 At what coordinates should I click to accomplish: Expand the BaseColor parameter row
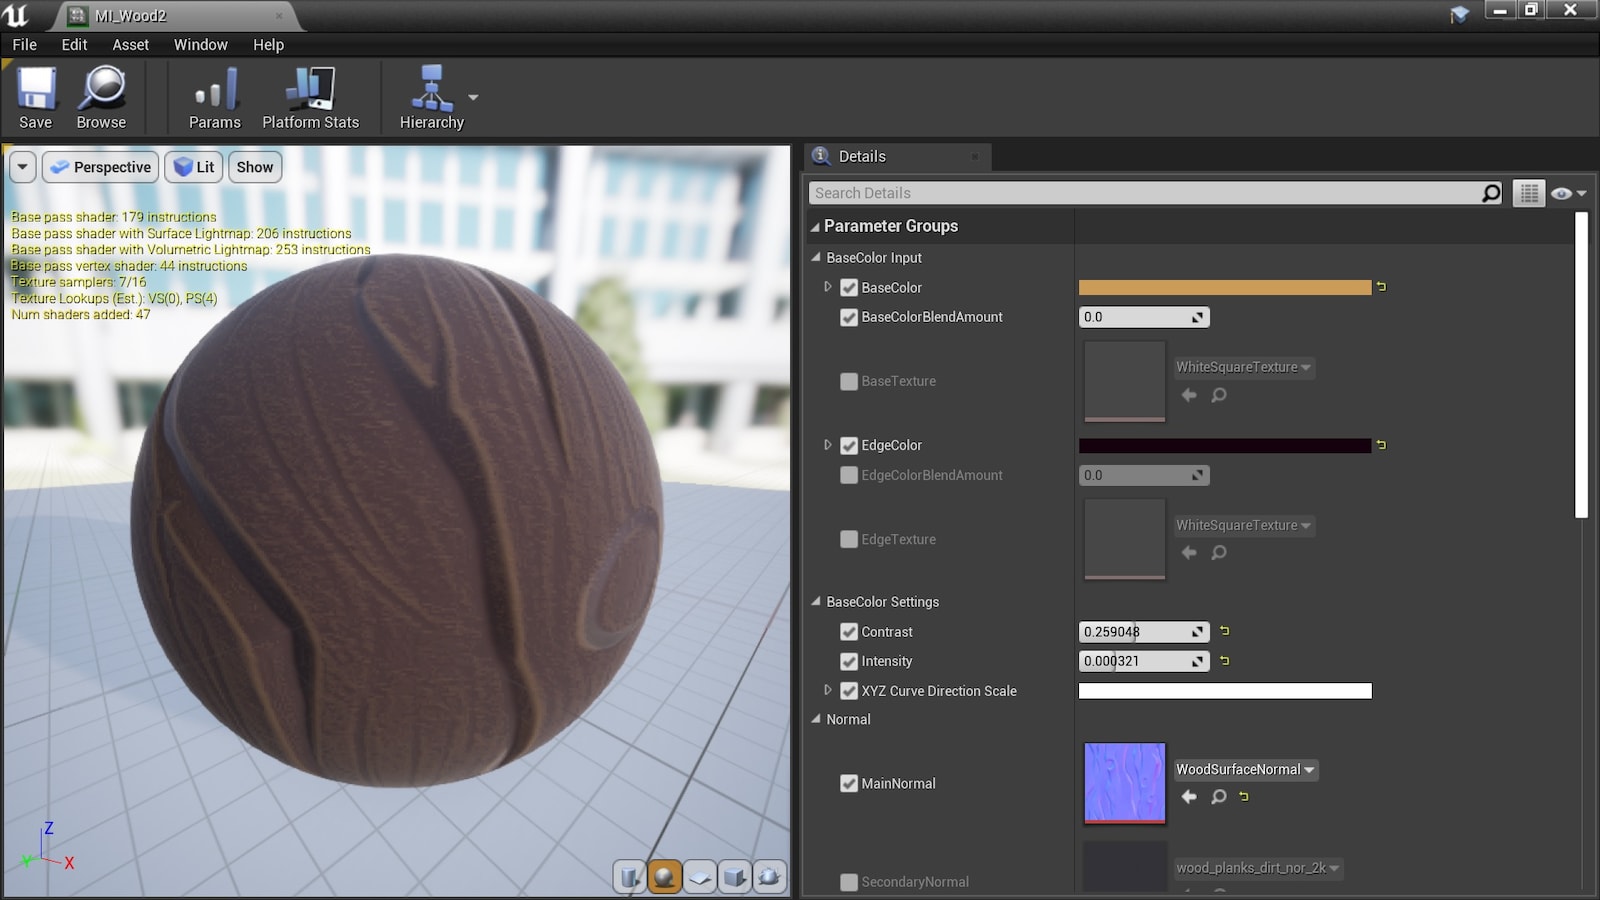[828, 287]
